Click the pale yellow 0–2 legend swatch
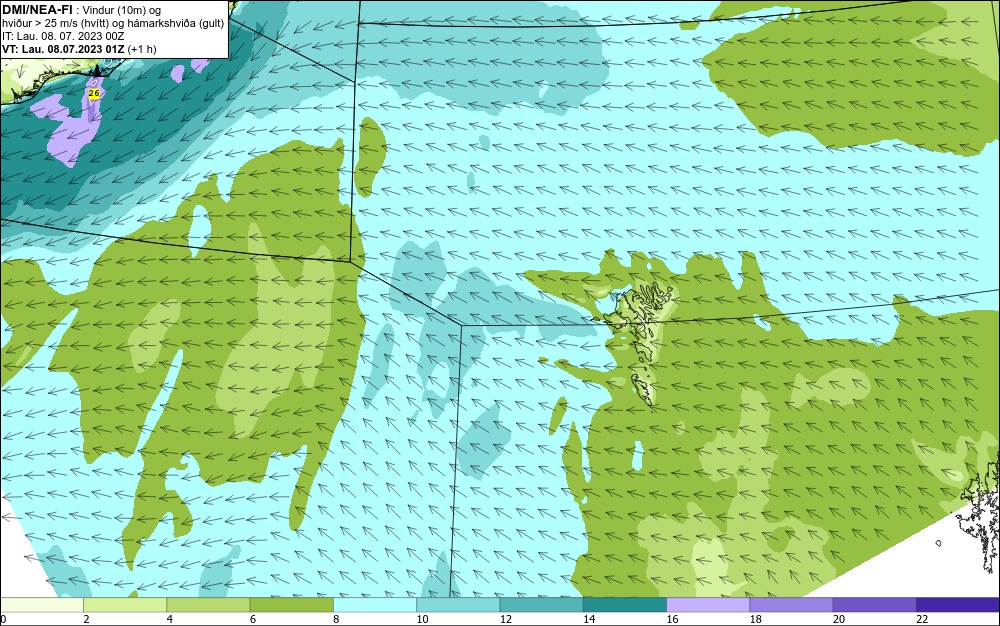 41,605
